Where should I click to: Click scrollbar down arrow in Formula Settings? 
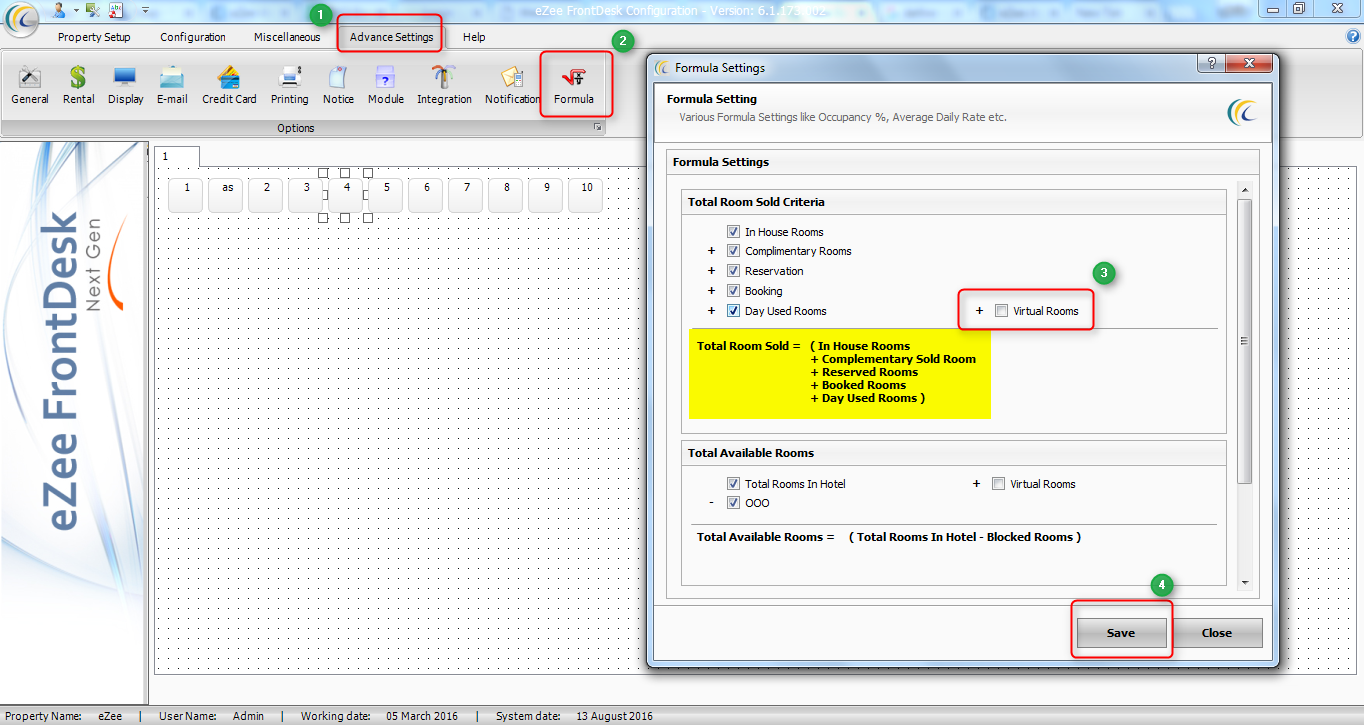pos(1244,582)
